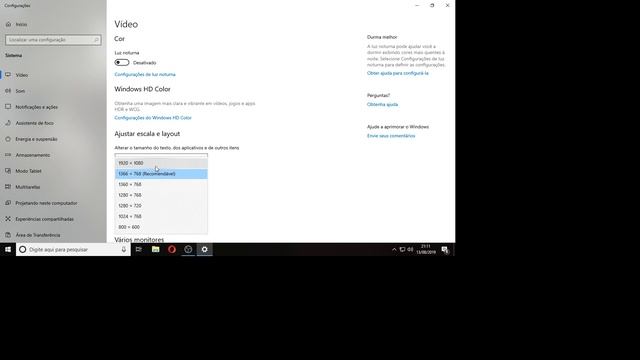Open the Experiências compartilhadas icon
The height and width of the screenshot is (360, 640).
[8, 219]
